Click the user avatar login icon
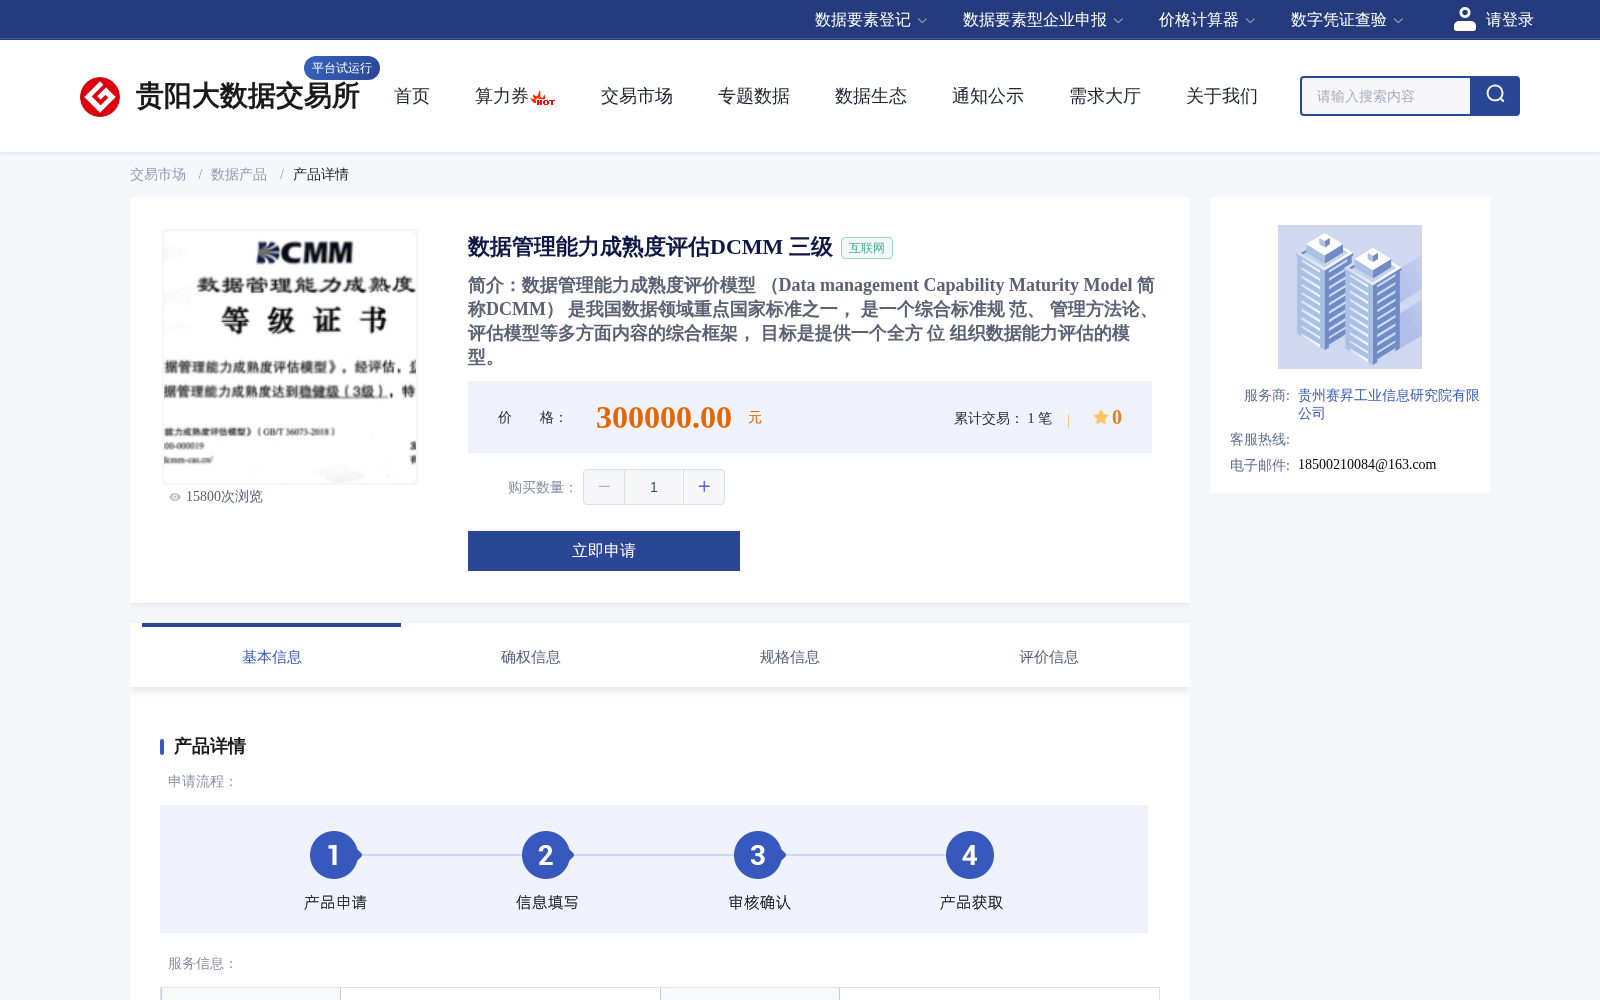 [1464, 19]
